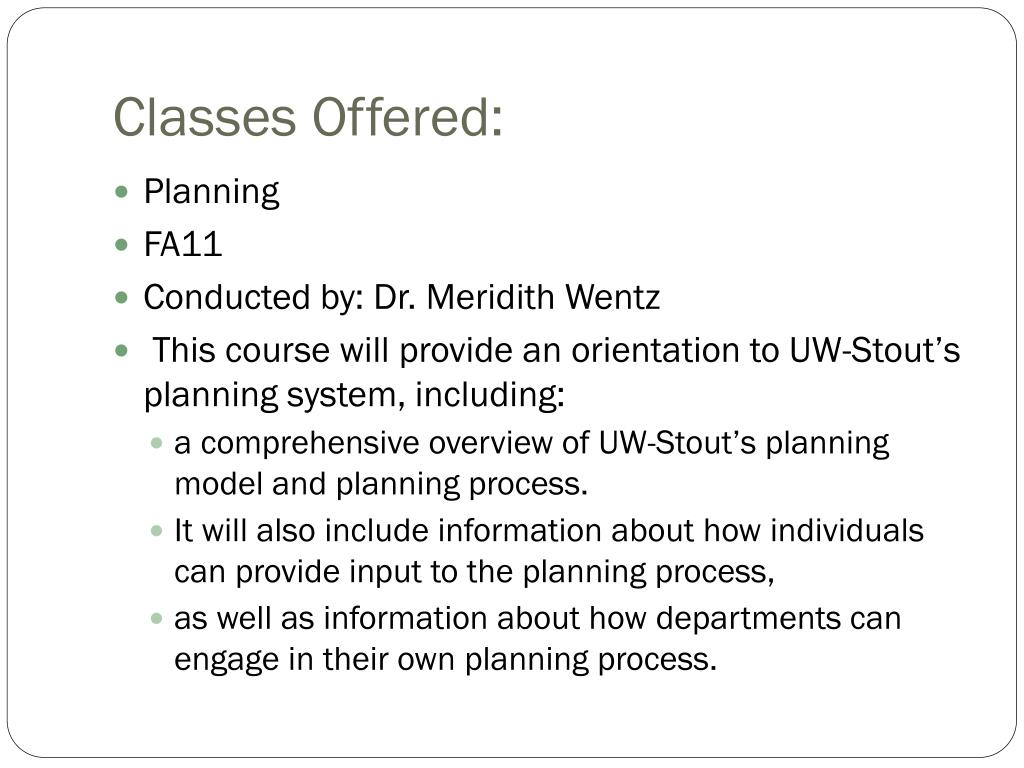
Task: Click 'It will also include information' text
Action: tap(388, 530)
